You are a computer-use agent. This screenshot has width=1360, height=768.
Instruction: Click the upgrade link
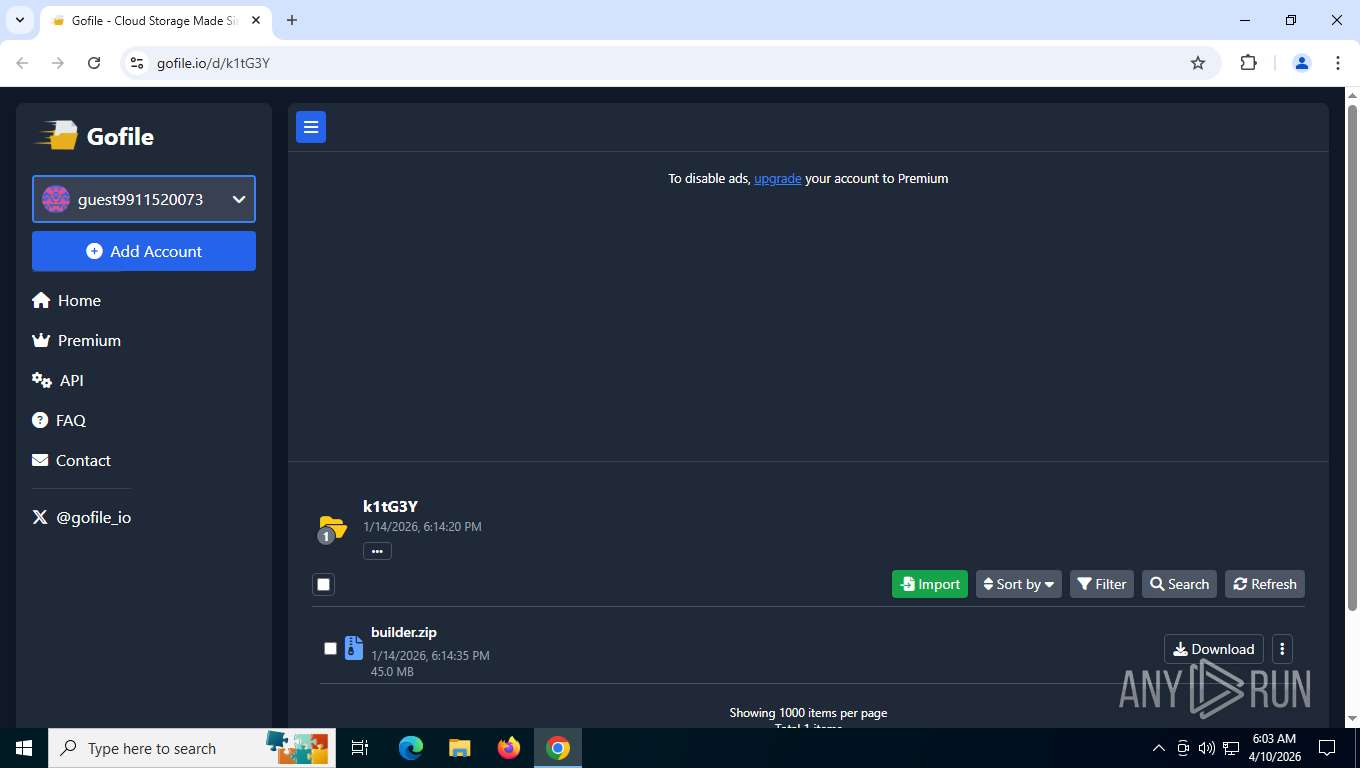(x=777, y=178)
